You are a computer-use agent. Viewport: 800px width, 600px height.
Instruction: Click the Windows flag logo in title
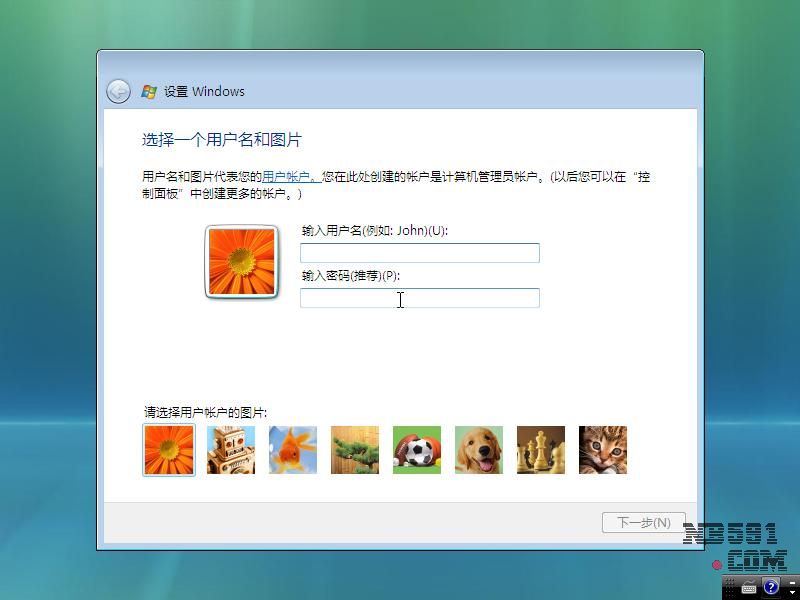(149, 92)
